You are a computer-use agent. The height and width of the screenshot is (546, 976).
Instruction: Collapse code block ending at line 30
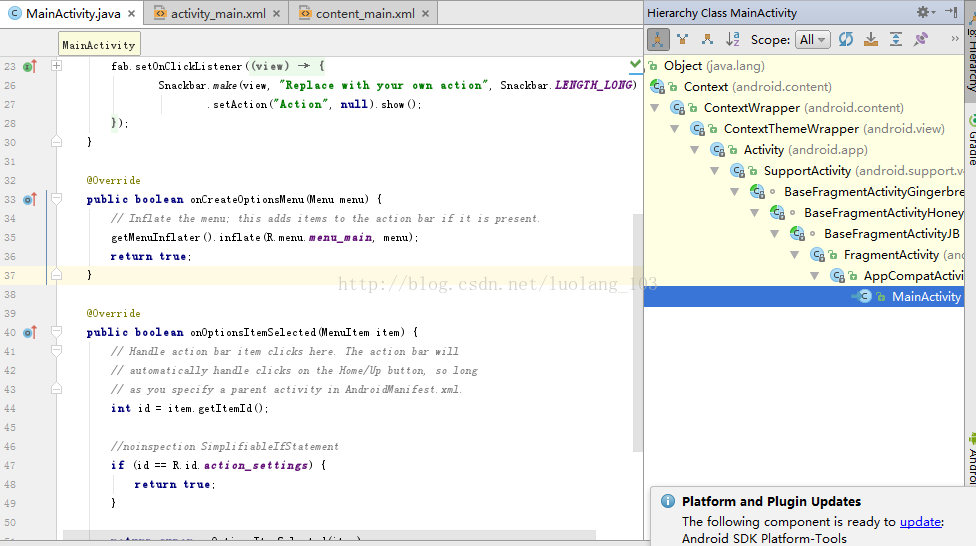56,142
